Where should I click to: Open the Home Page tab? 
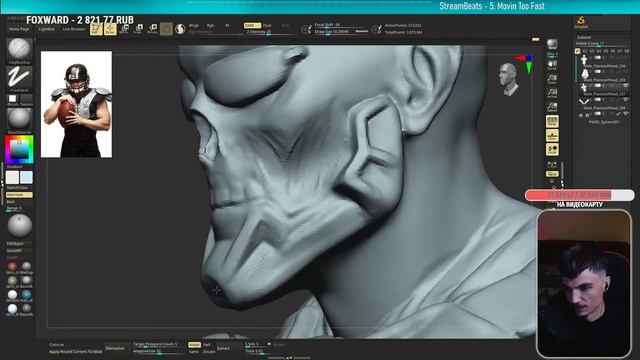pyautogui.click(x=19, y=29)
